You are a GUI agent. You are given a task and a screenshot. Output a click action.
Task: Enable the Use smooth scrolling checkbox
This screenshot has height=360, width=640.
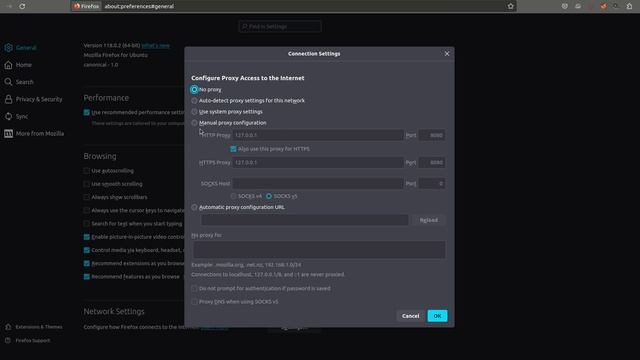[87, 184]
